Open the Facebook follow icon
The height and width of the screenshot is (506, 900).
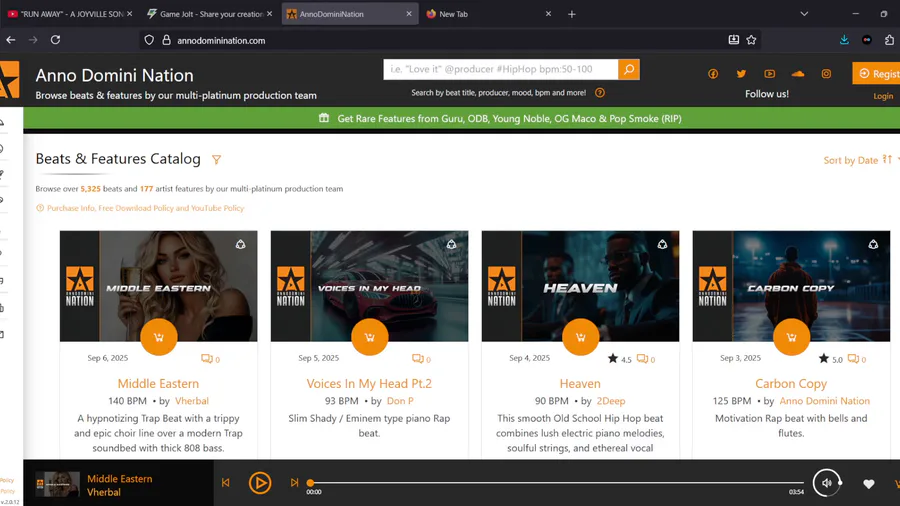click(x=713, y=74)
